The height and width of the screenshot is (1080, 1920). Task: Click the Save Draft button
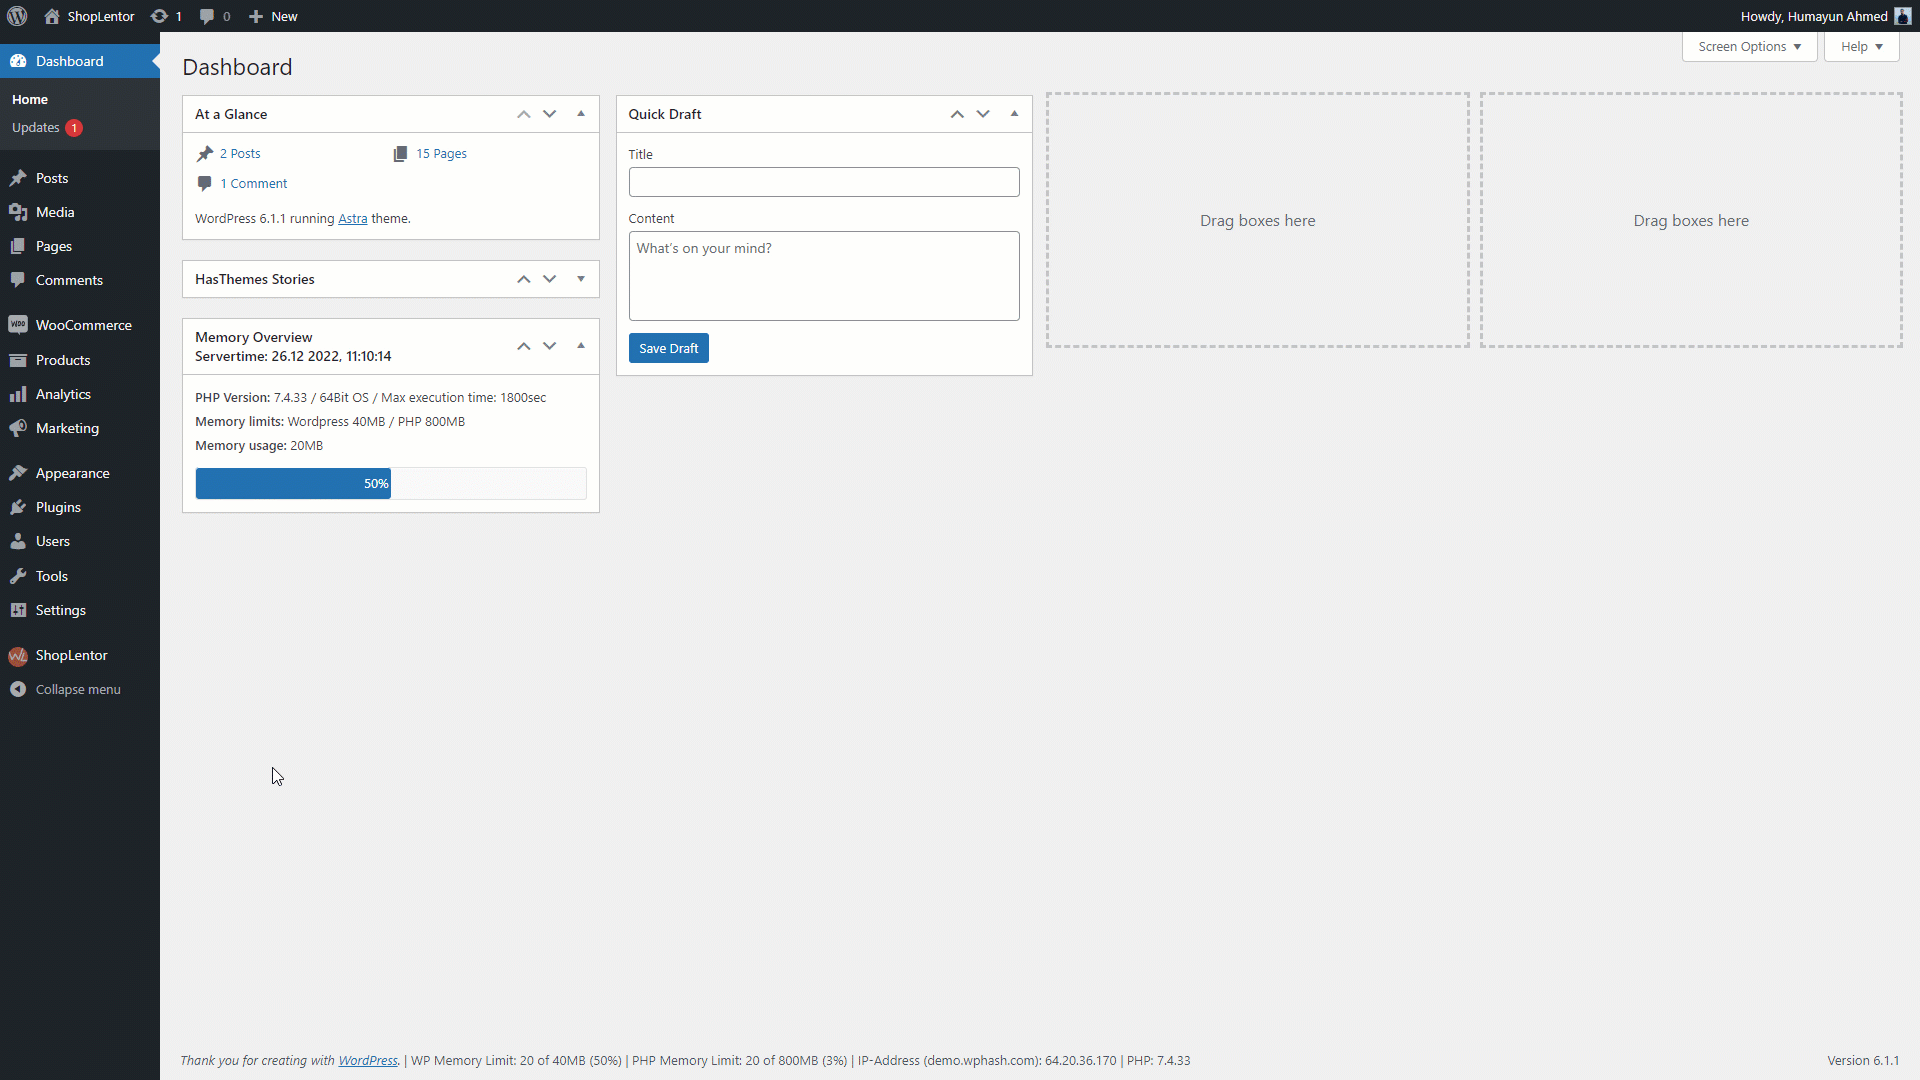click(x=668, y=348)
